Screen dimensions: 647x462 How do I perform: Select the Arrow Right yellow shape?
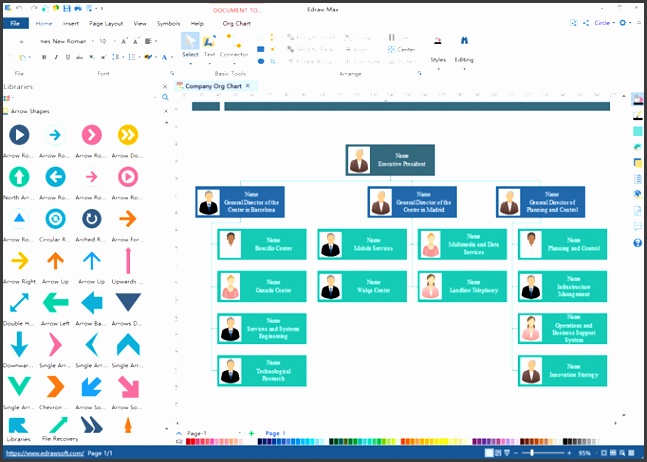pyautogui.click(x=19, y=261)
